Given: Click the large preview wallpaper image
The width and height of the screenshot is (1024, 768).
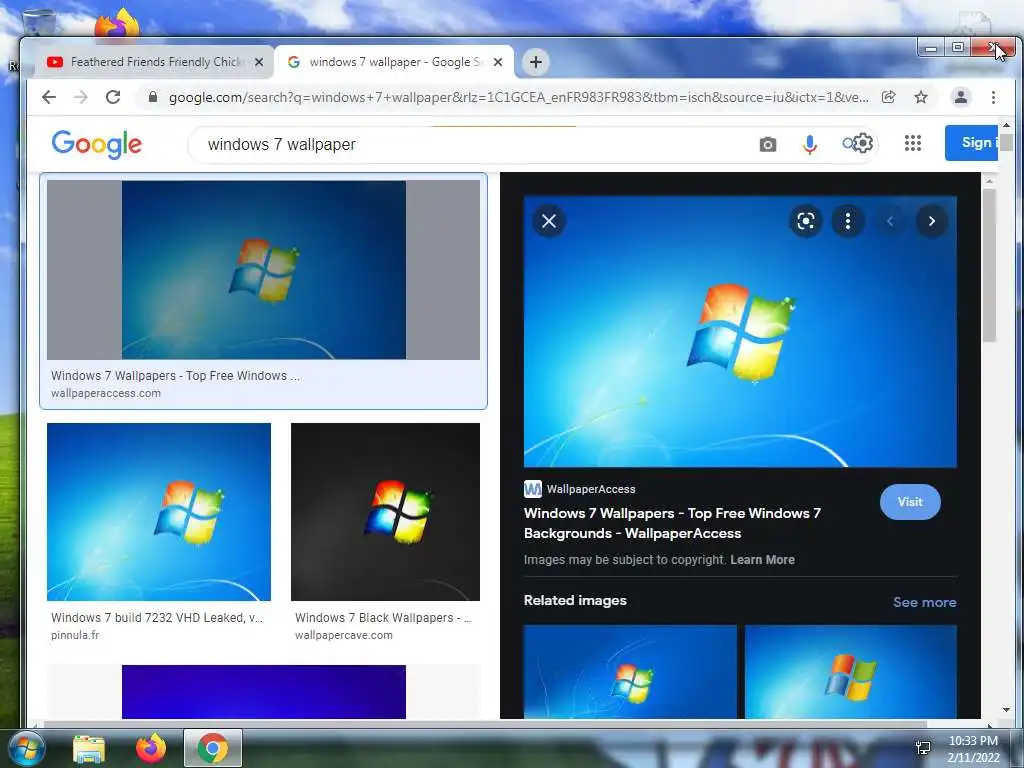Looking at the screenshot, I should pyautogui.click(x=740, y=332).
